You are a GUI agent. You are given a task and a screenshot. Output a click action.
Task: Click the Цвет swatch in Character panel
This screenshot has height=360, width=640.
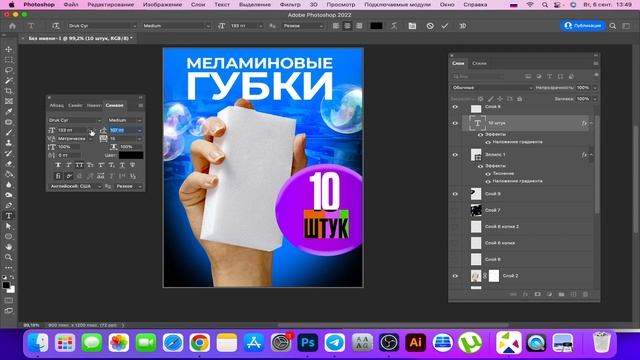[x=131, y=155]
